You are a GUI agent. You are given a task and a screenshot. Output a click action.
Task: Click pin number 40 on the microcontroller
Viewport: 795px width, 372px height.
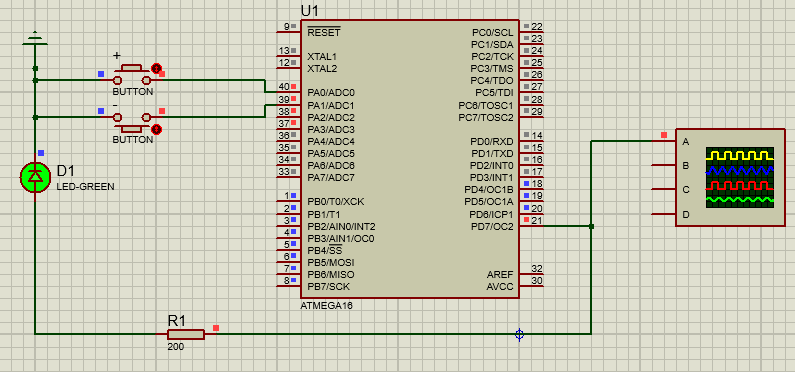(284, 87)
